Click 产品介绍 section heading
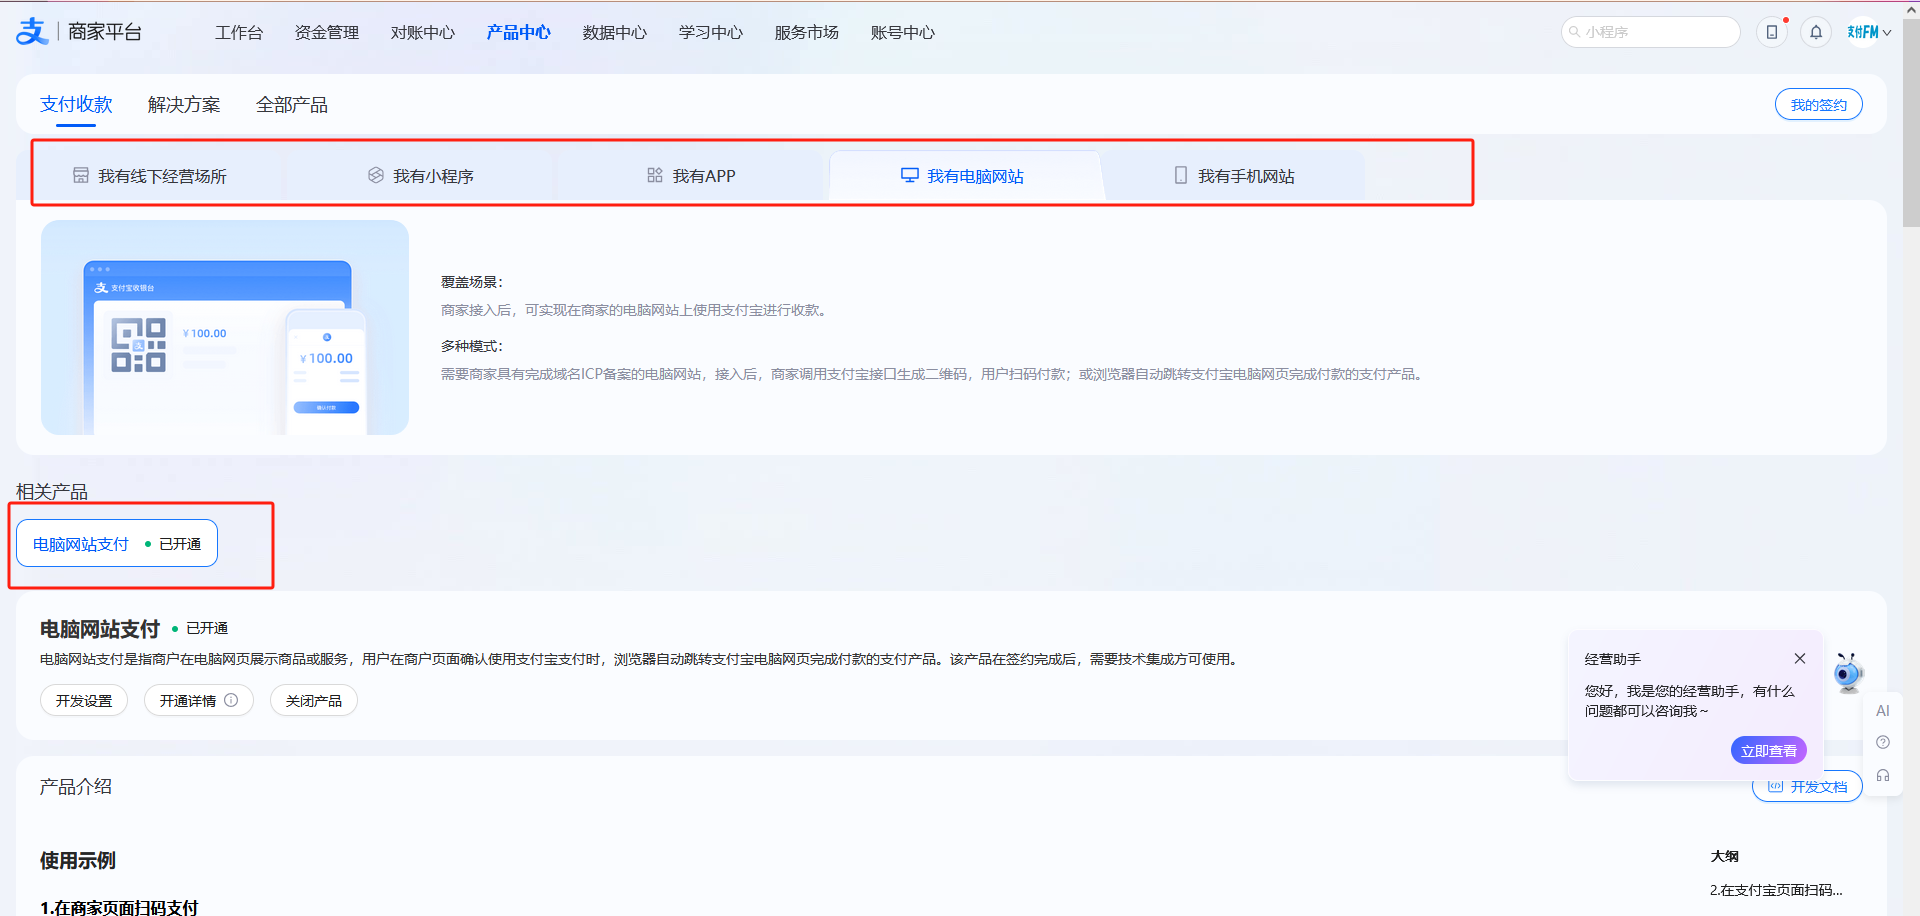1920x916 pixels. (76, 786)
